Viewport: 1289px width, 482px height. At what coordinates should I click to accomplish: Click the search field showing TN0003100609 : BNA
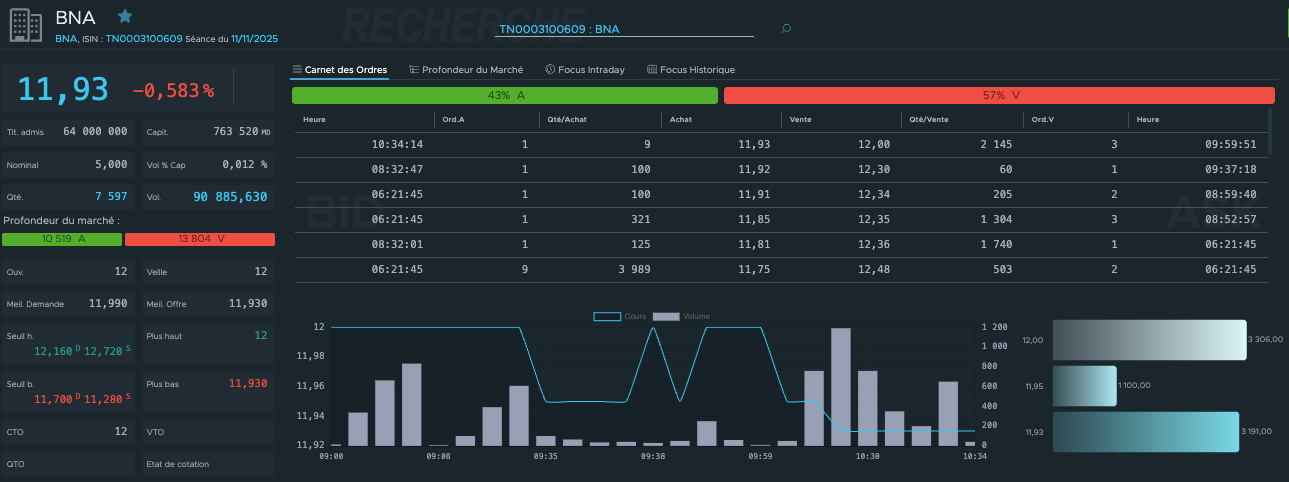624,29
